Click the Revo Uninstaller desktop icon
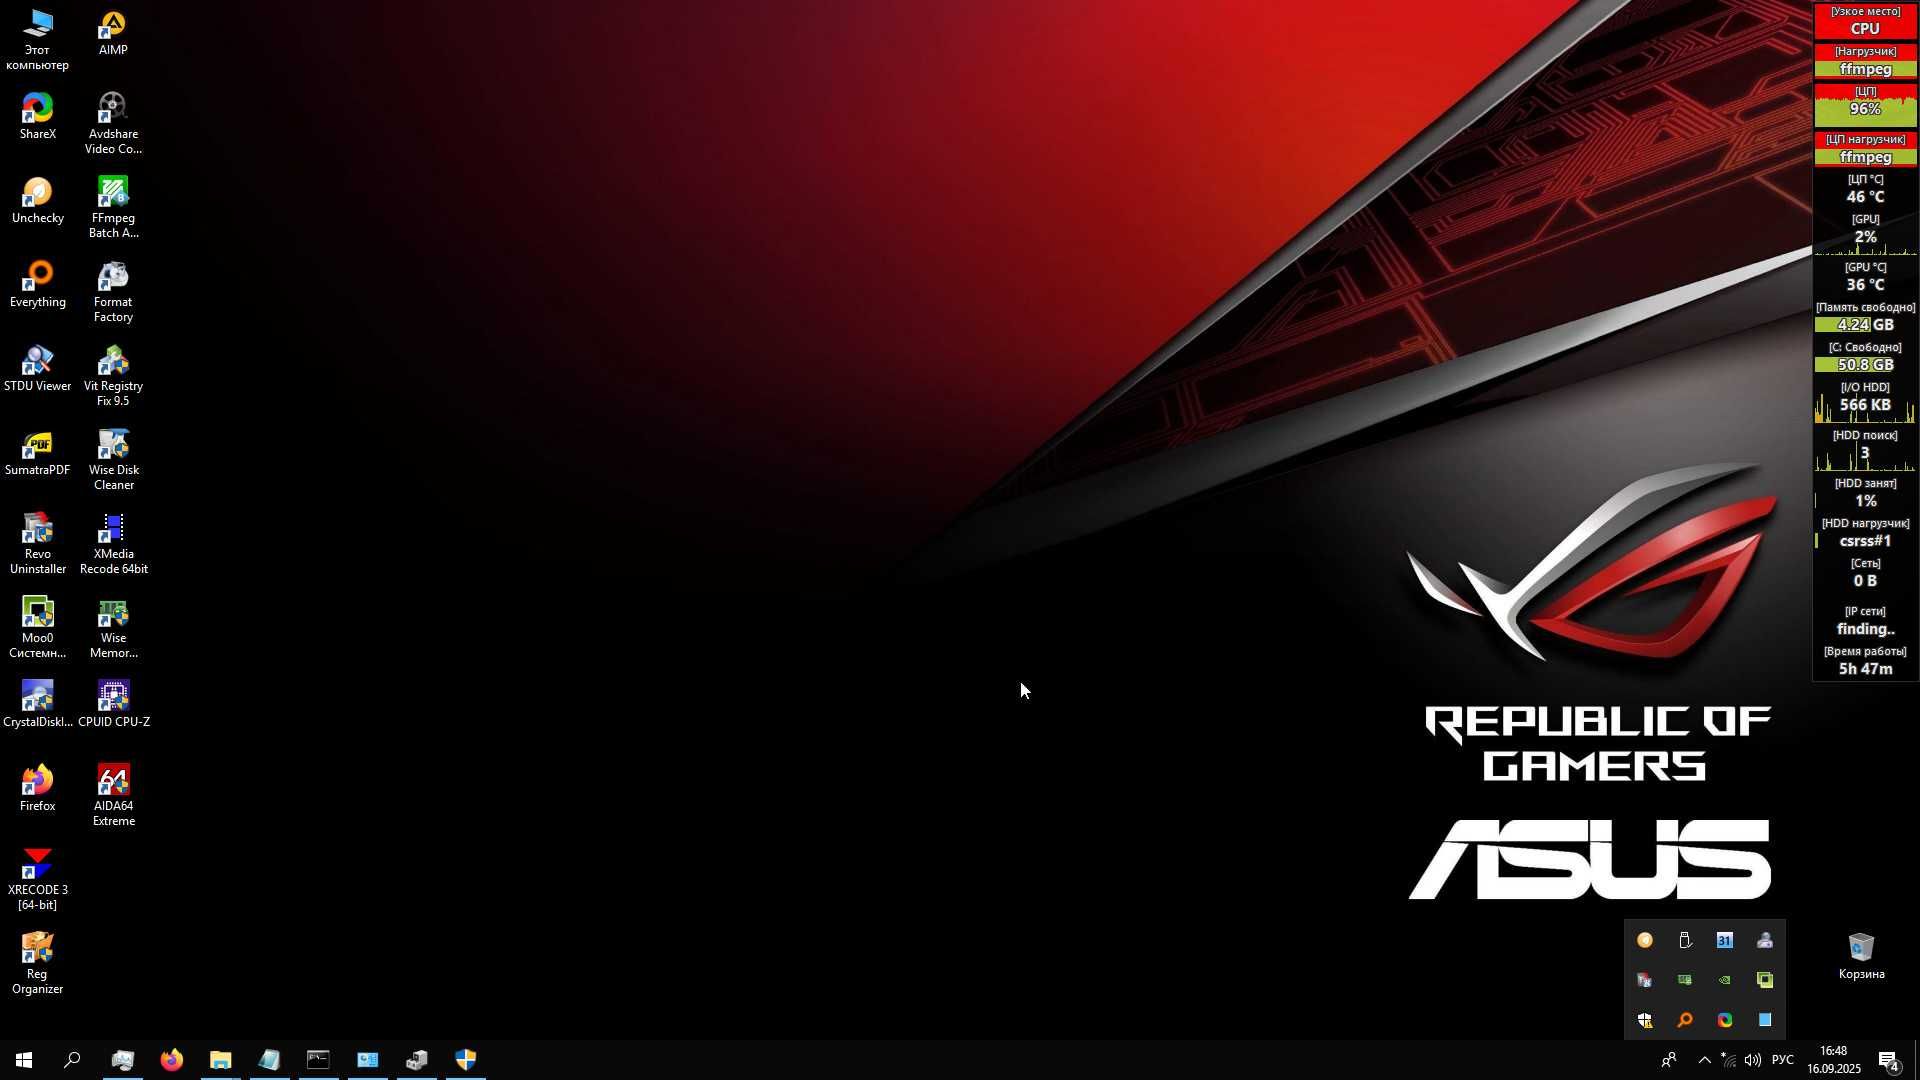 click(38, 544)
